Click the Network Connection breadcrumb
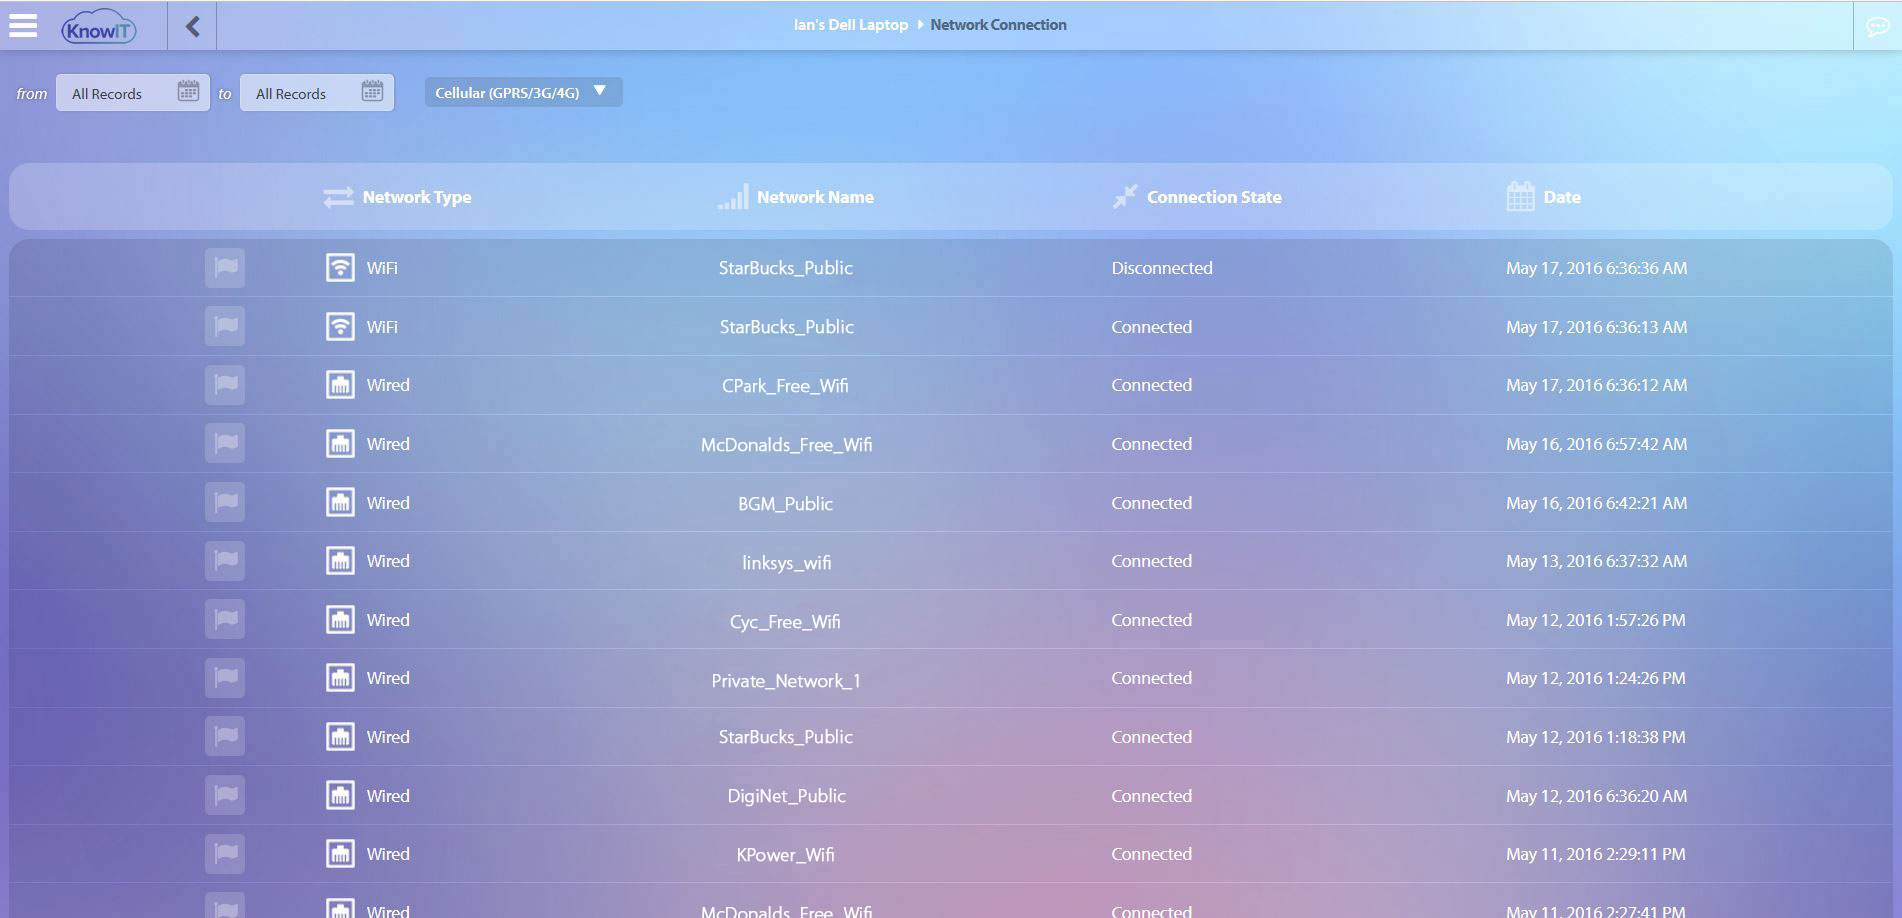 coord(998,25)
